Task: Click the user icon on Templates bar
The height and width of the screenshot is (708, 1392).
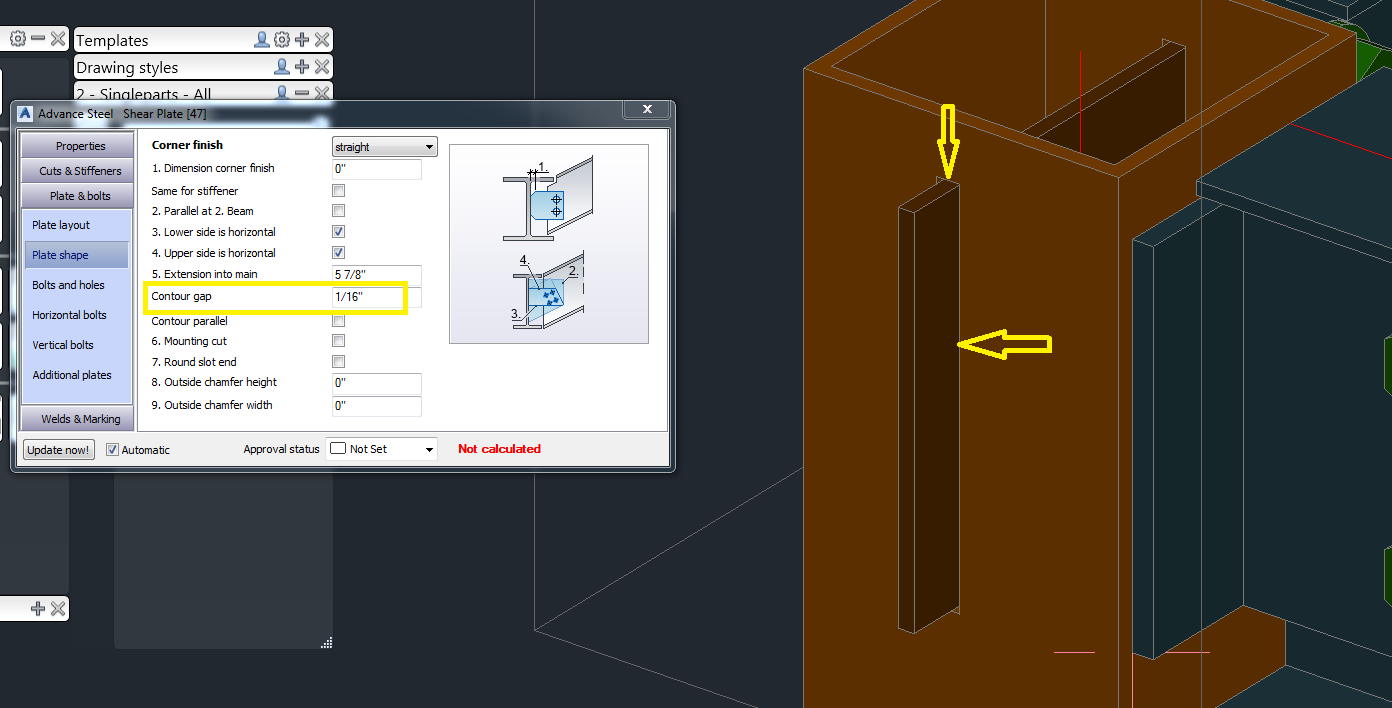Action: click(262, 40)
